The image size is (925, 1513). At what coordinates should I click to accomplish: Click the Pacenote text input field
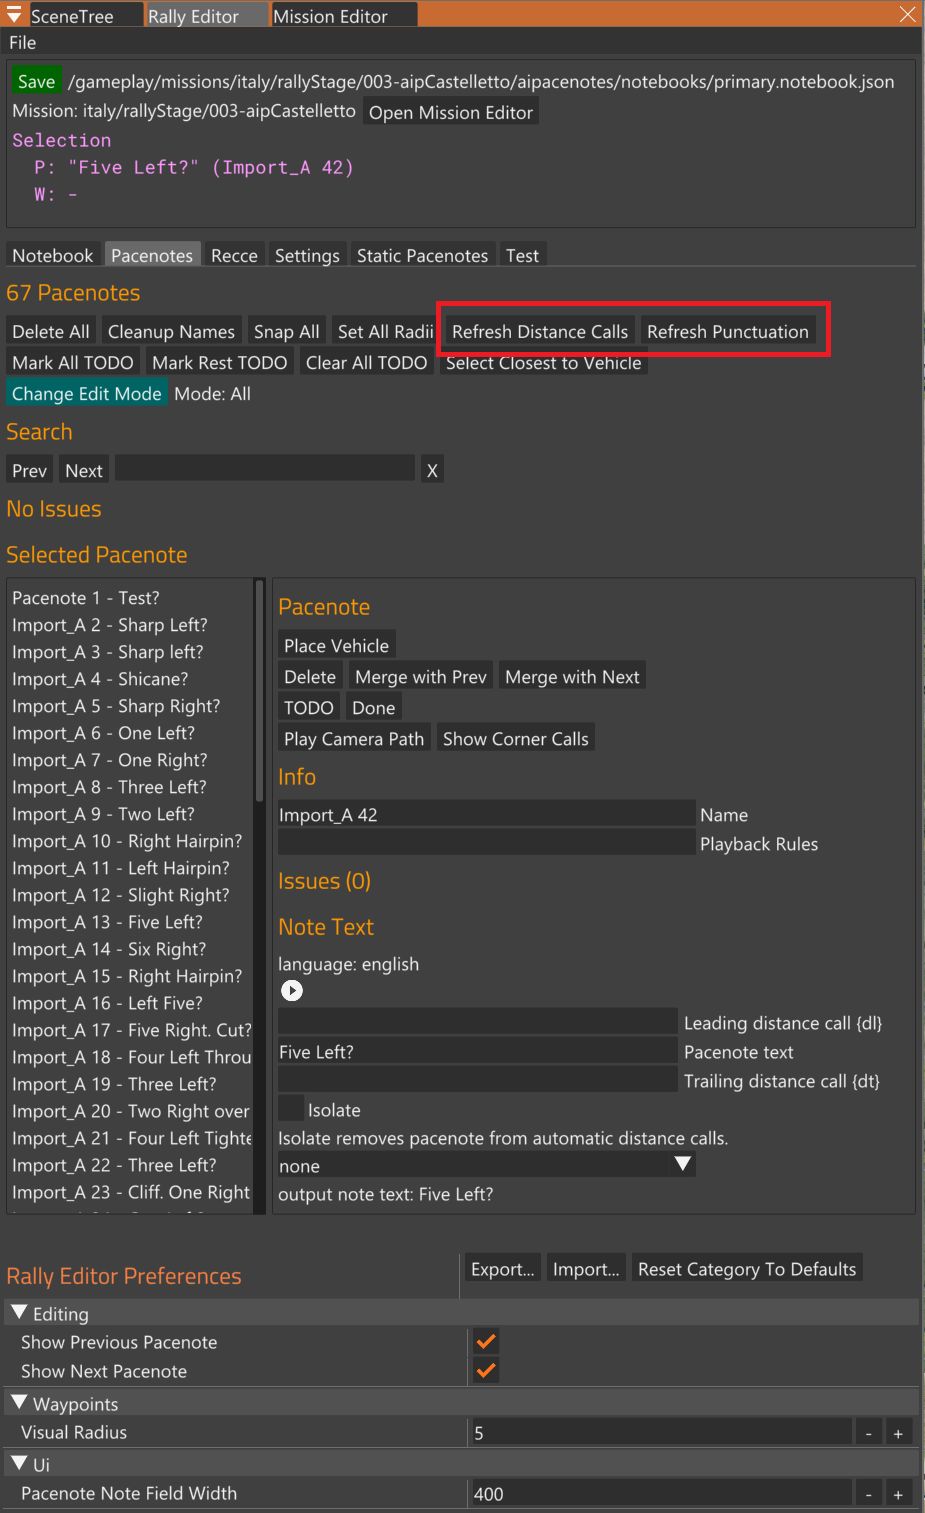click(478, 1051)
